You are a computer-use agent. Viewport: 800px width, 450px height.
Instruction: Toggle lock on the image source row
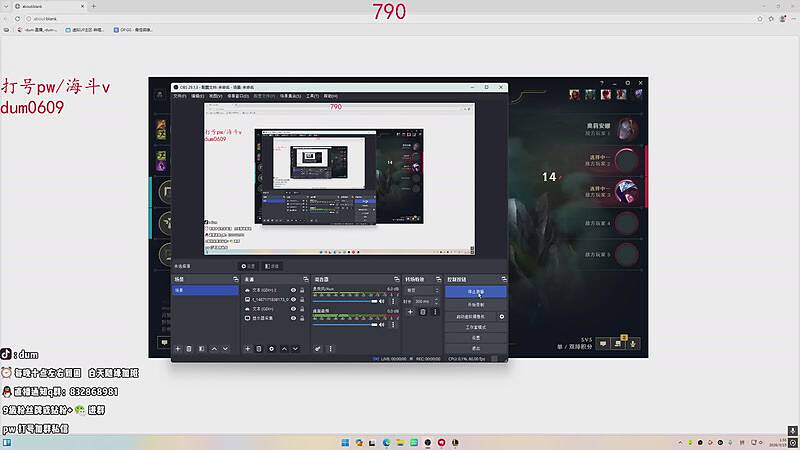click(x=302, y=300)
